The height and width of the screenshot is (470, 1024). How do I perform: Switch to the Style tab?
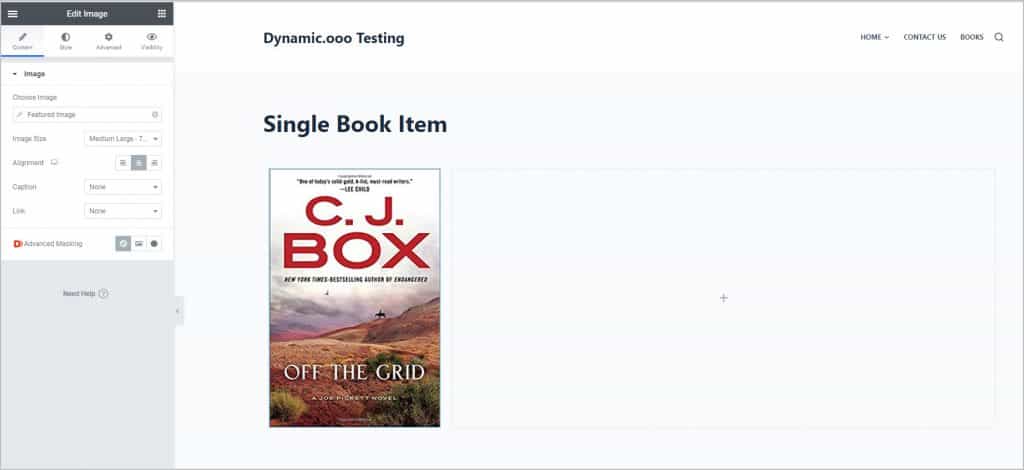point(66,41)
